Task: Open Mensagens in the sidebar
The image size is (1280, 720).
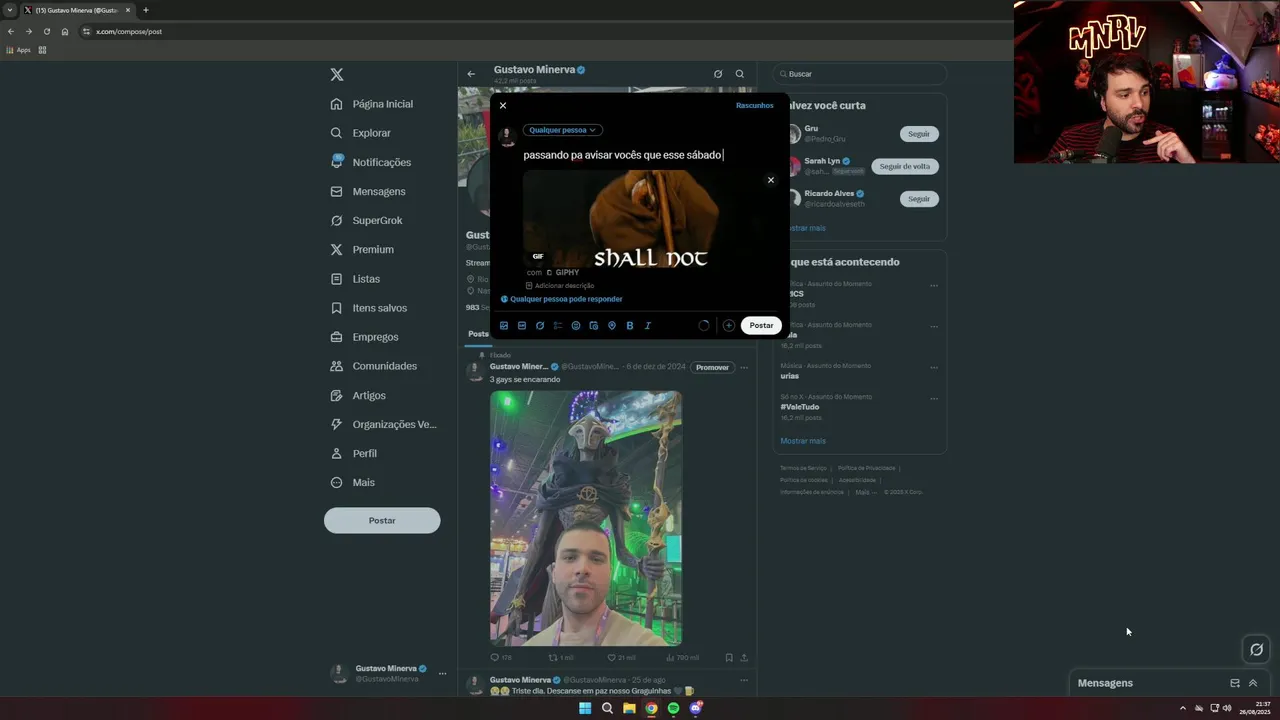Action: [x=368, y=191]
